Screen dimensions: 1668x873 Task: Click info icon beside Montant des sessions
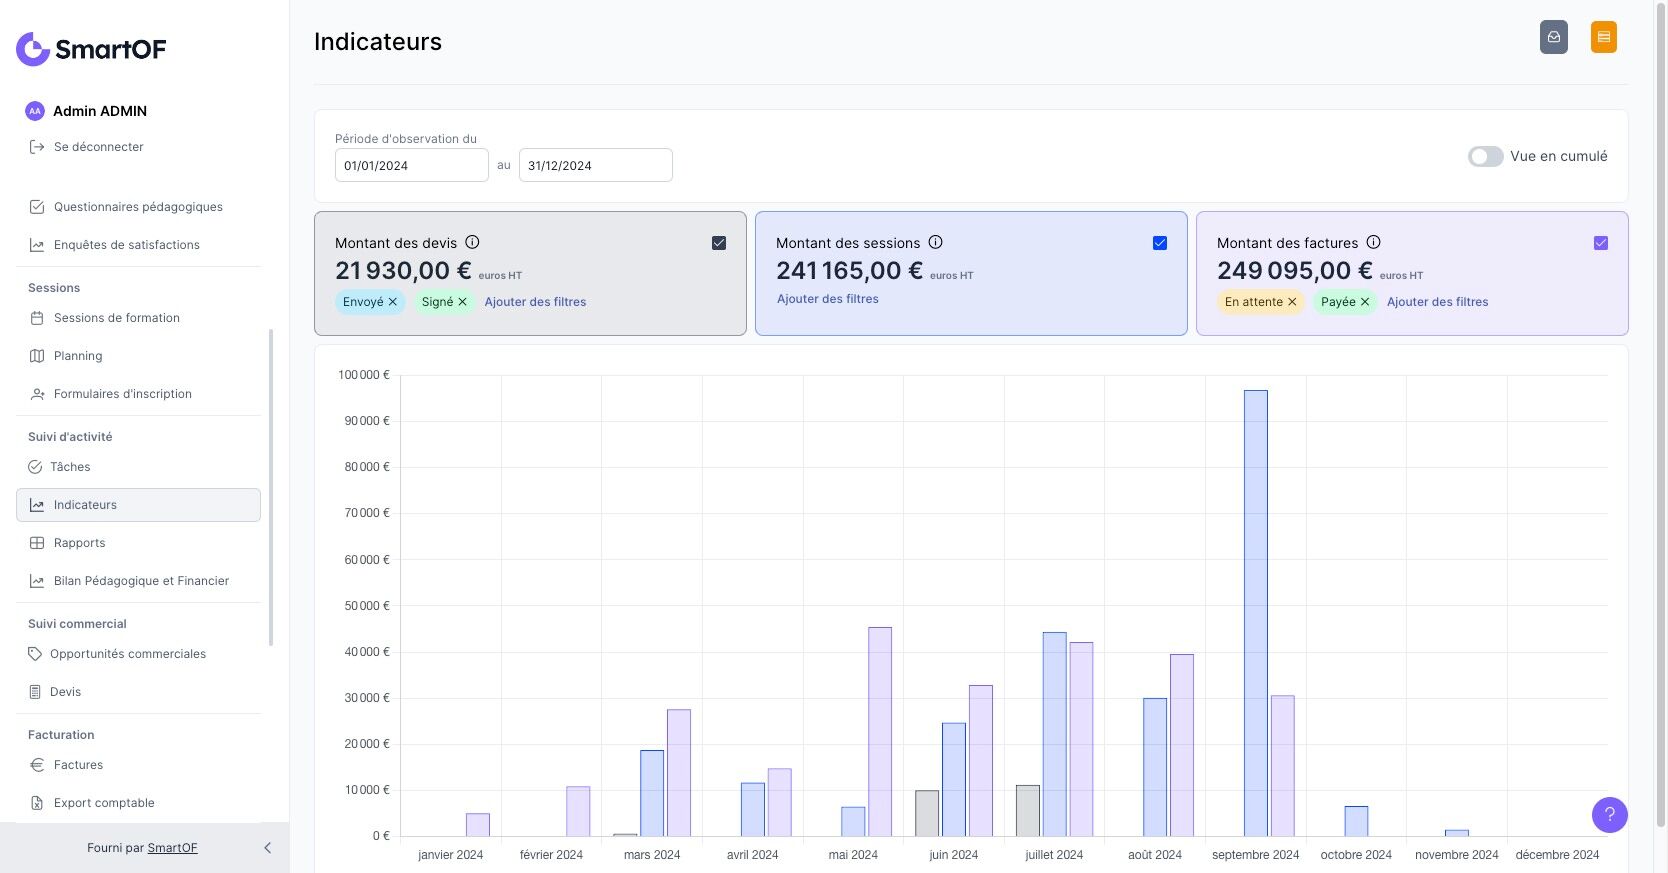[935, 242]
